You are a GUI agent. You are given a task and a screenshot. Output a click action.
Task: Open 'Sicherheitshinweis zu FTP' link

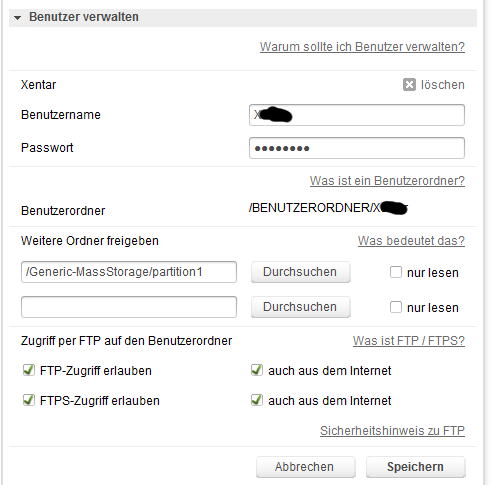coord(392,431)
